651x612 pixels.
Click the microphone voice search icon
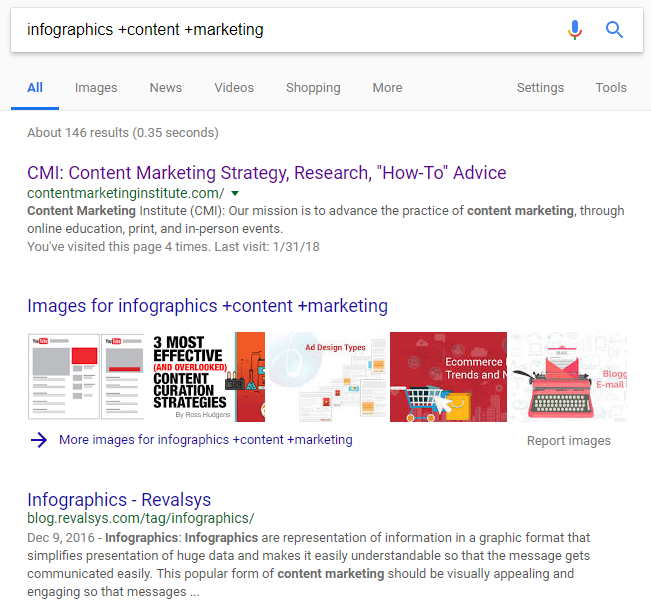coord(575,30)
